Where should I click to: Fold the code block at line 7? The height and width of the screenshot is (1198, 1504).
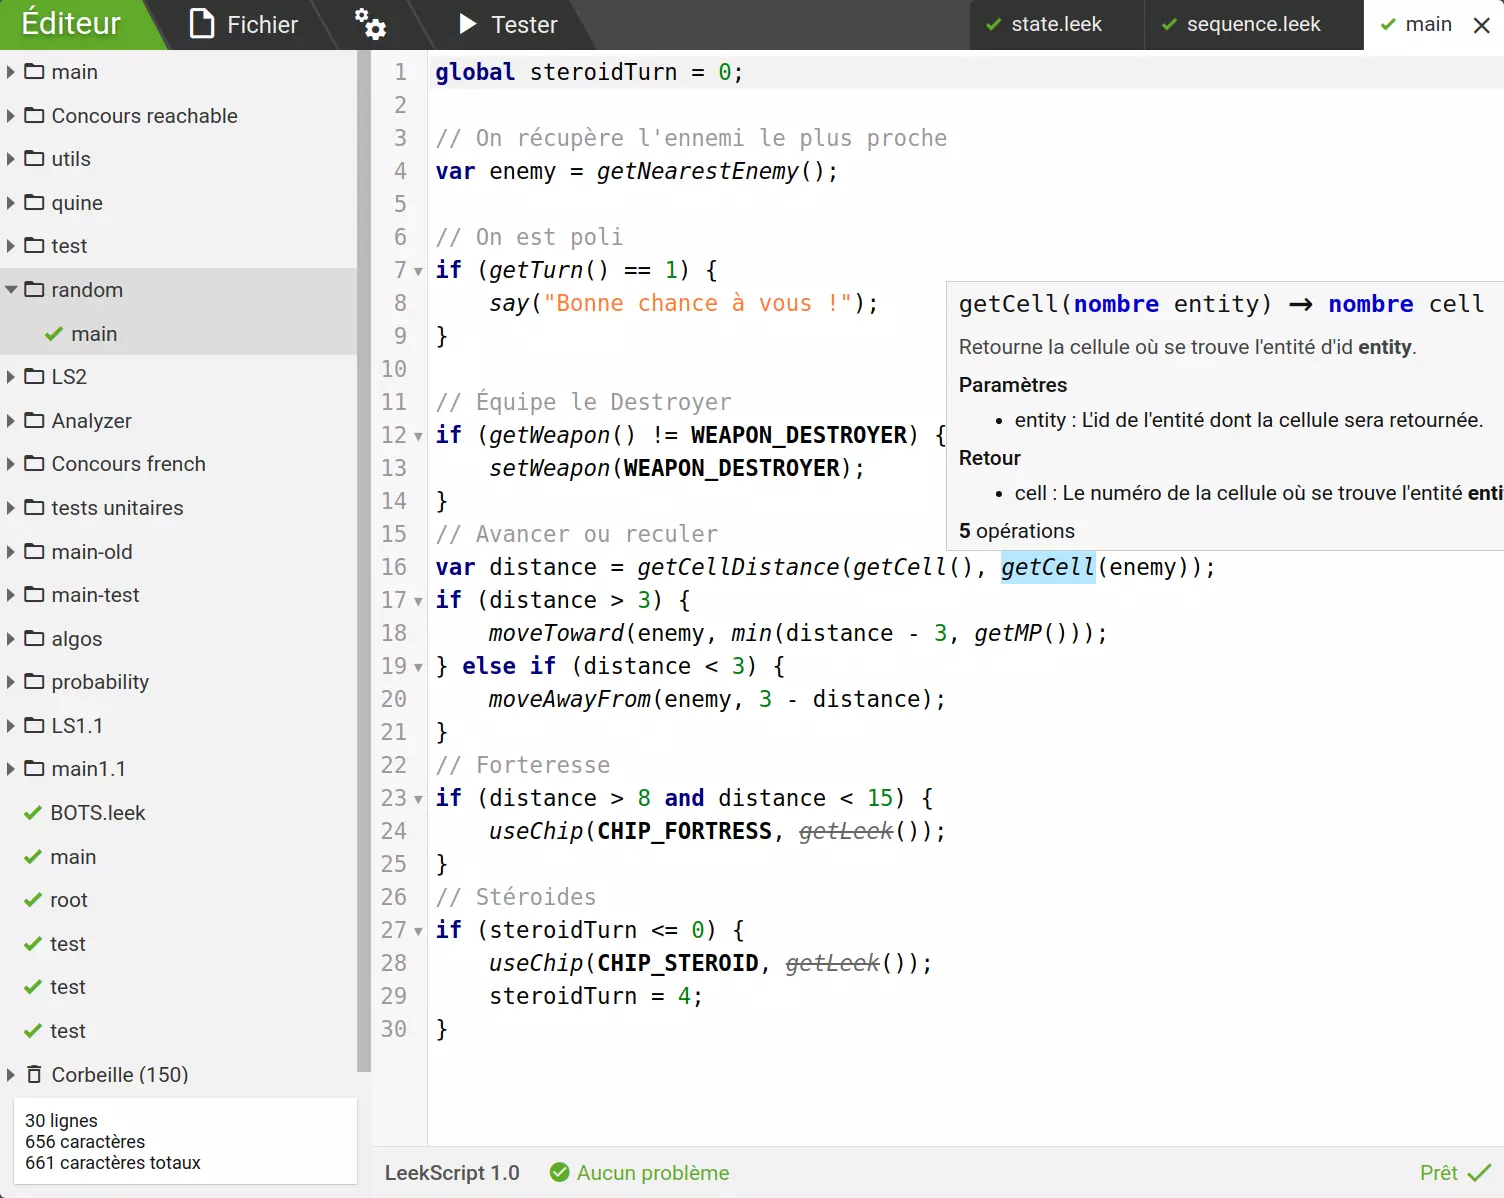pos(418,271)
